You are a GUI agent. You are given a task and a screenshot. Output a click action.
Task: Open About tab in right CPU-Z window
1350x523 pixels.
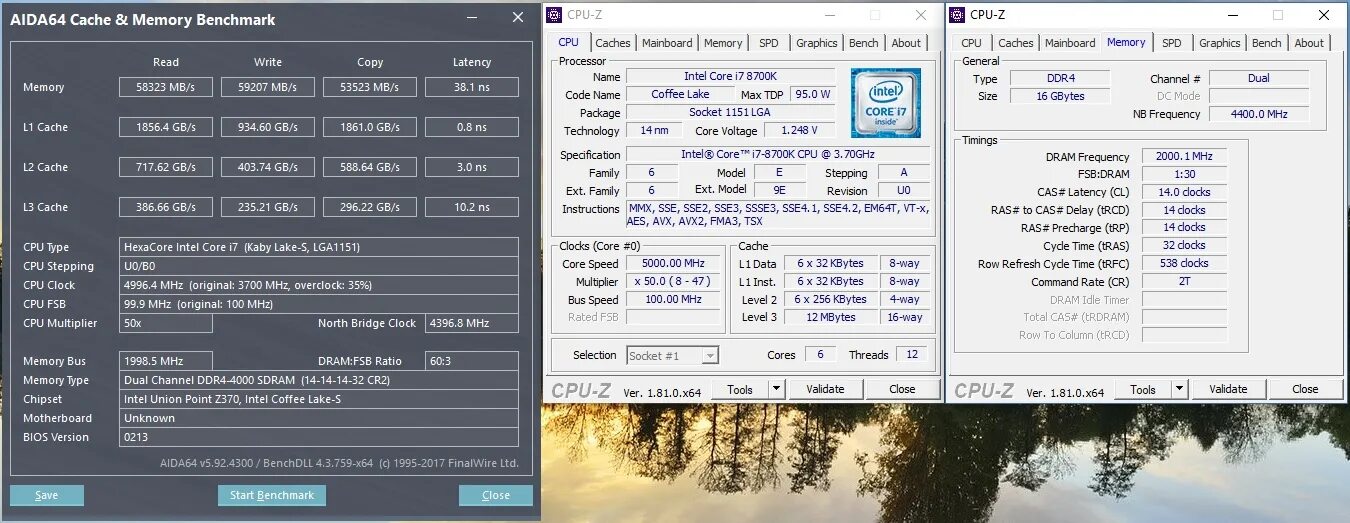coord(1309,43)
